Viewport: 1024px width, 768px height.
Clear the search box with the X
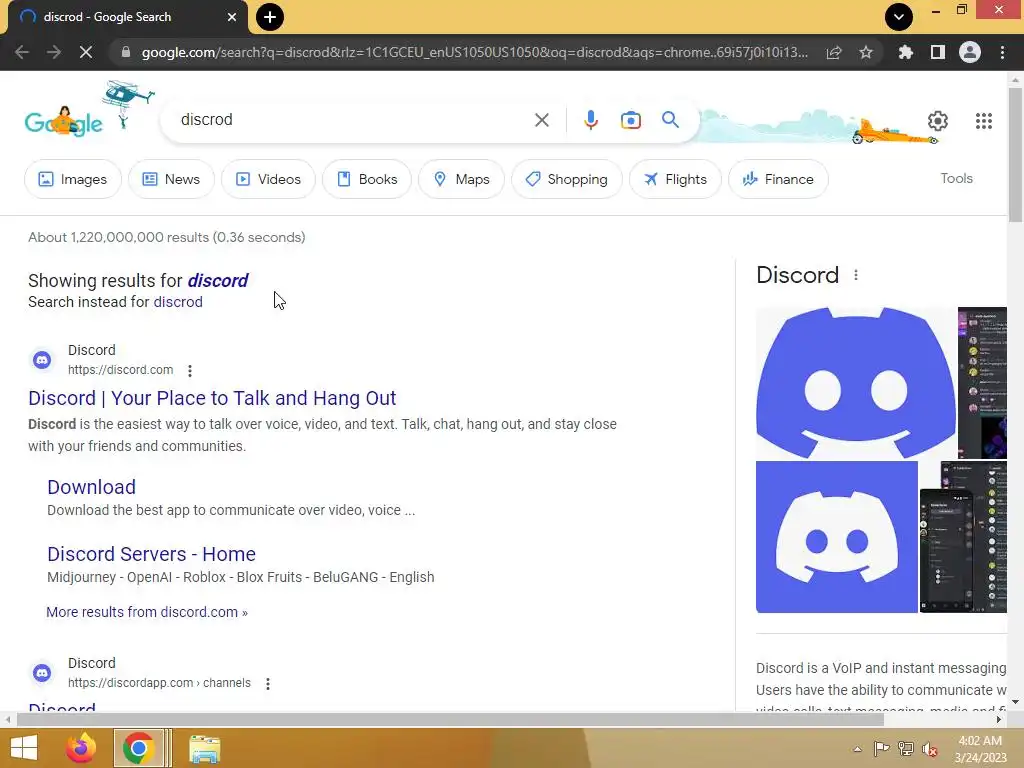point(541,120)
